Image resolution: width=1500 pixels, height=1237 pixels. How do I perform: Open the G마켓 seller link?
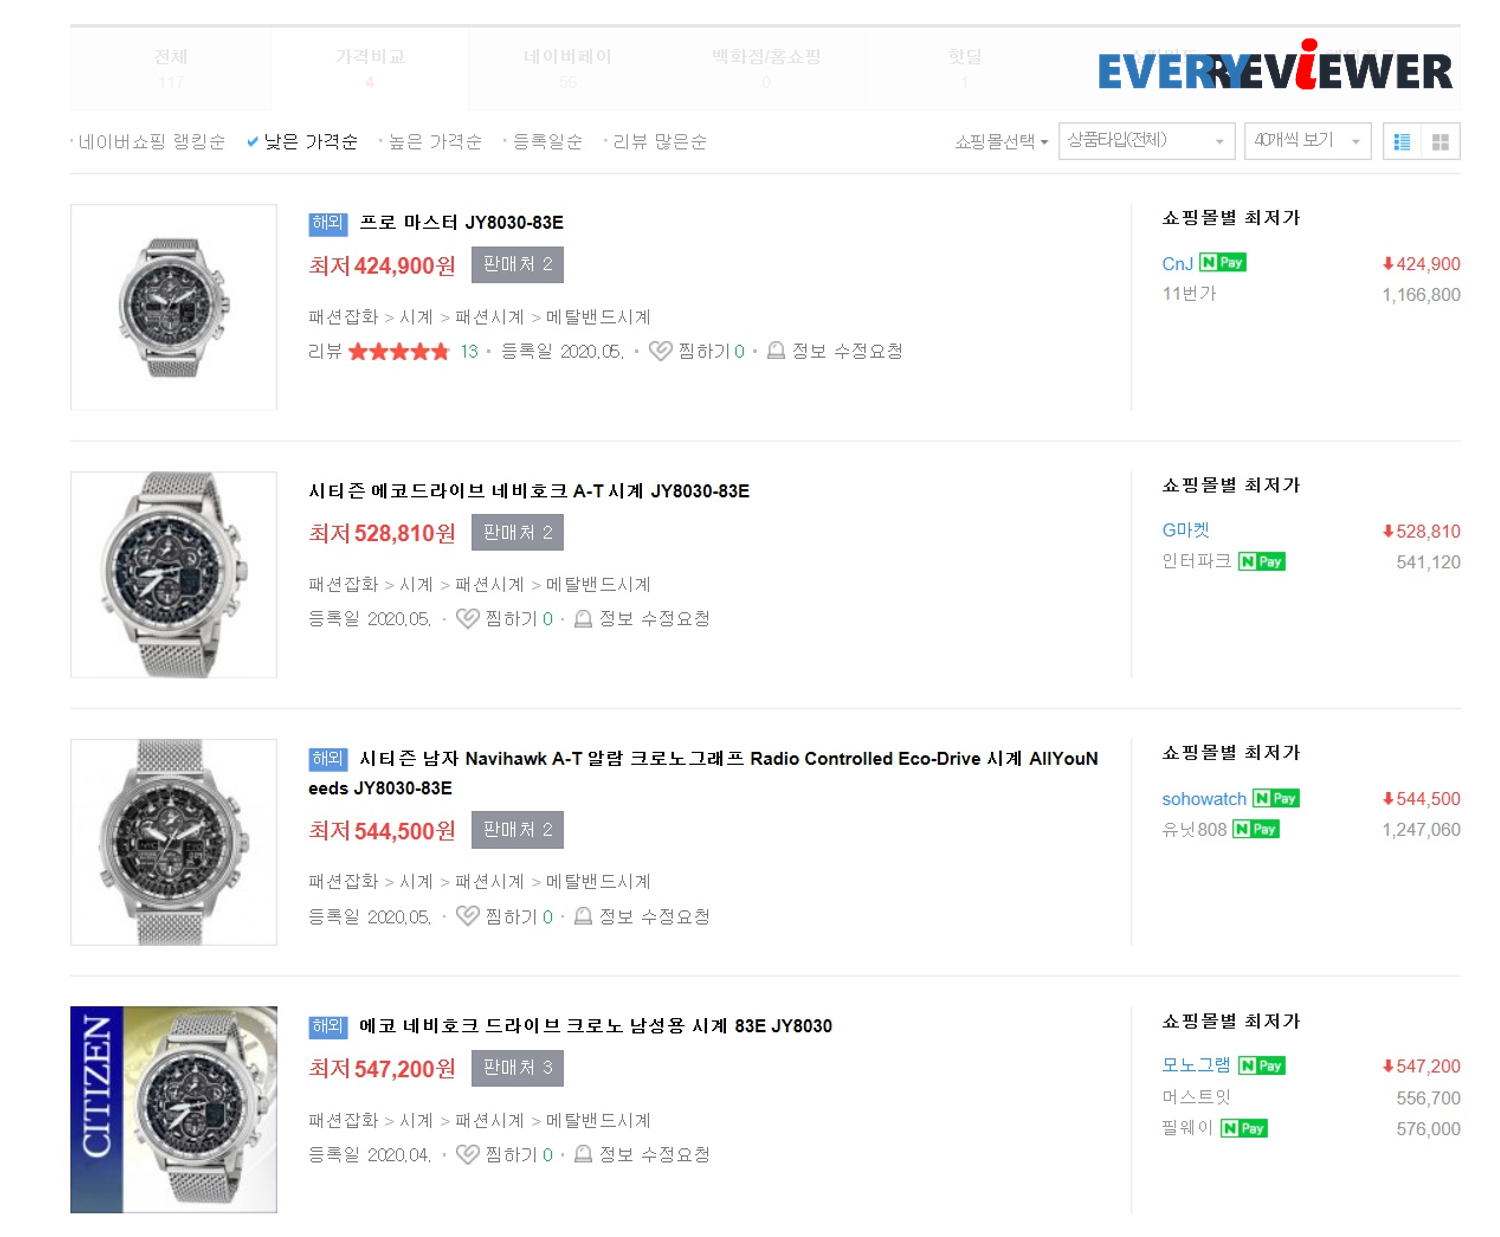(1186, 531)
